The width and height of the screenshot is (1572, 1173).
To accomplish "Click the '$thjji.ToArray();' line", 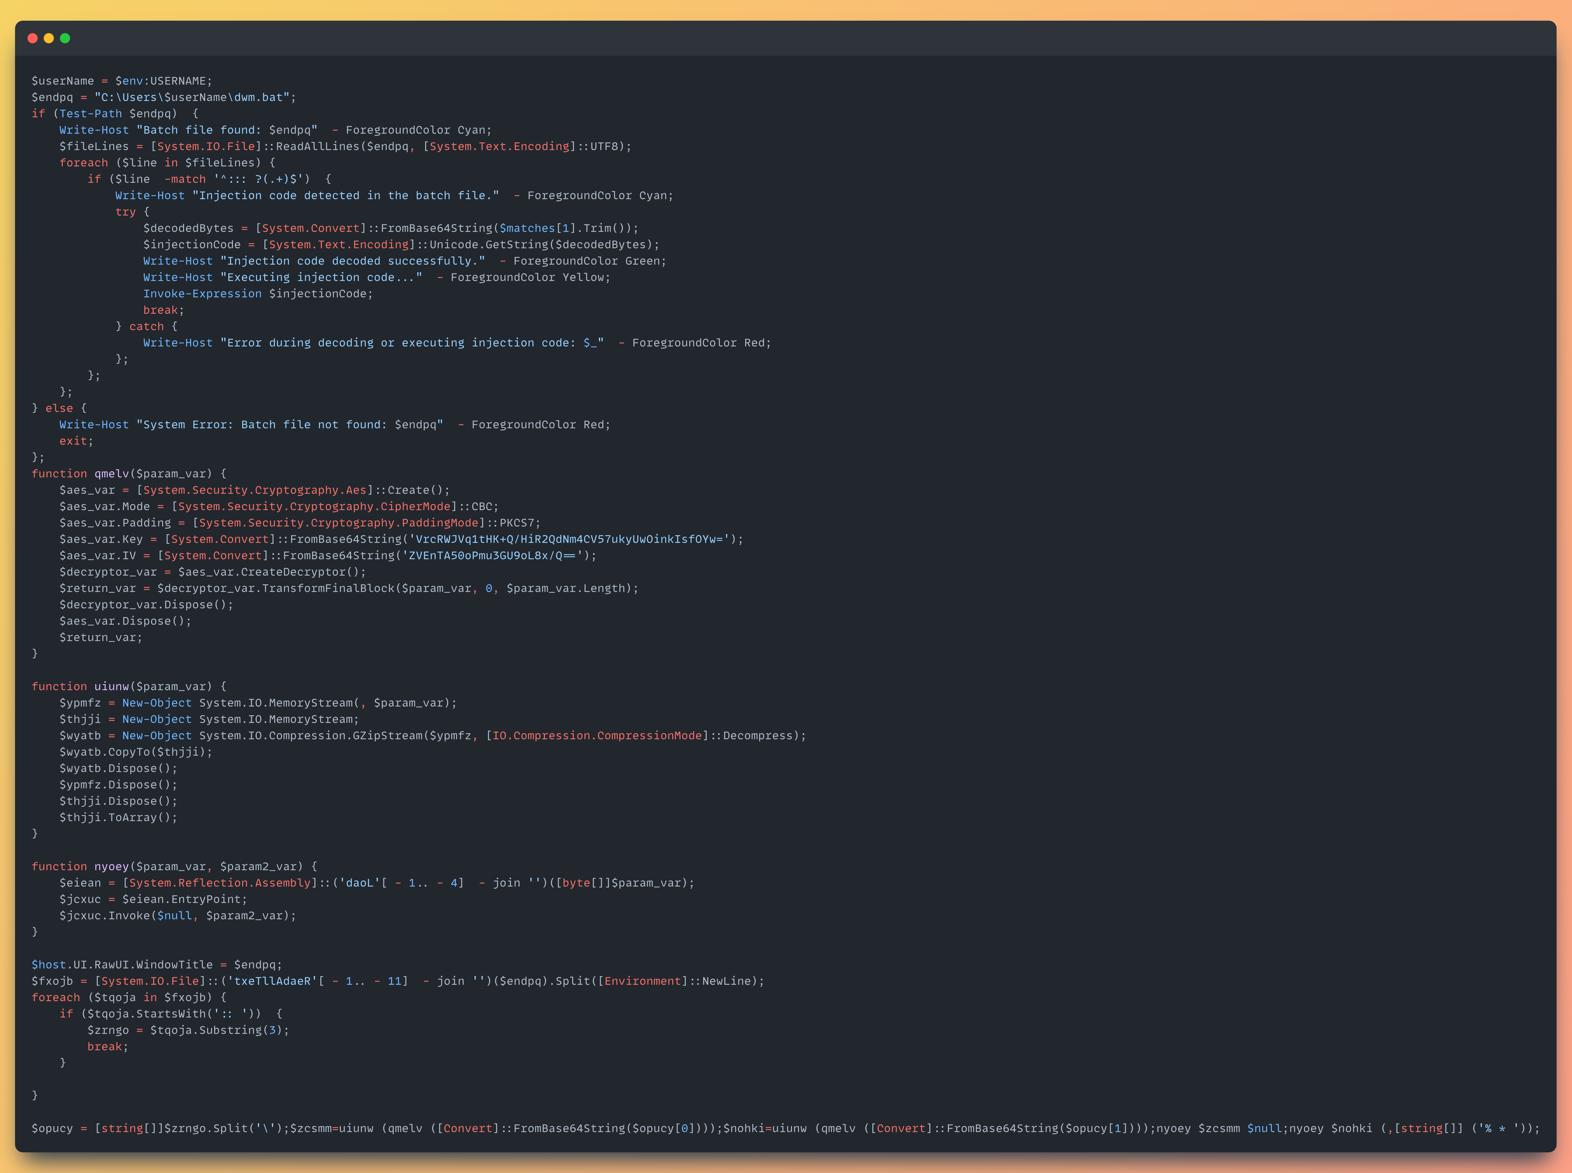I will (x=118, y=818).
